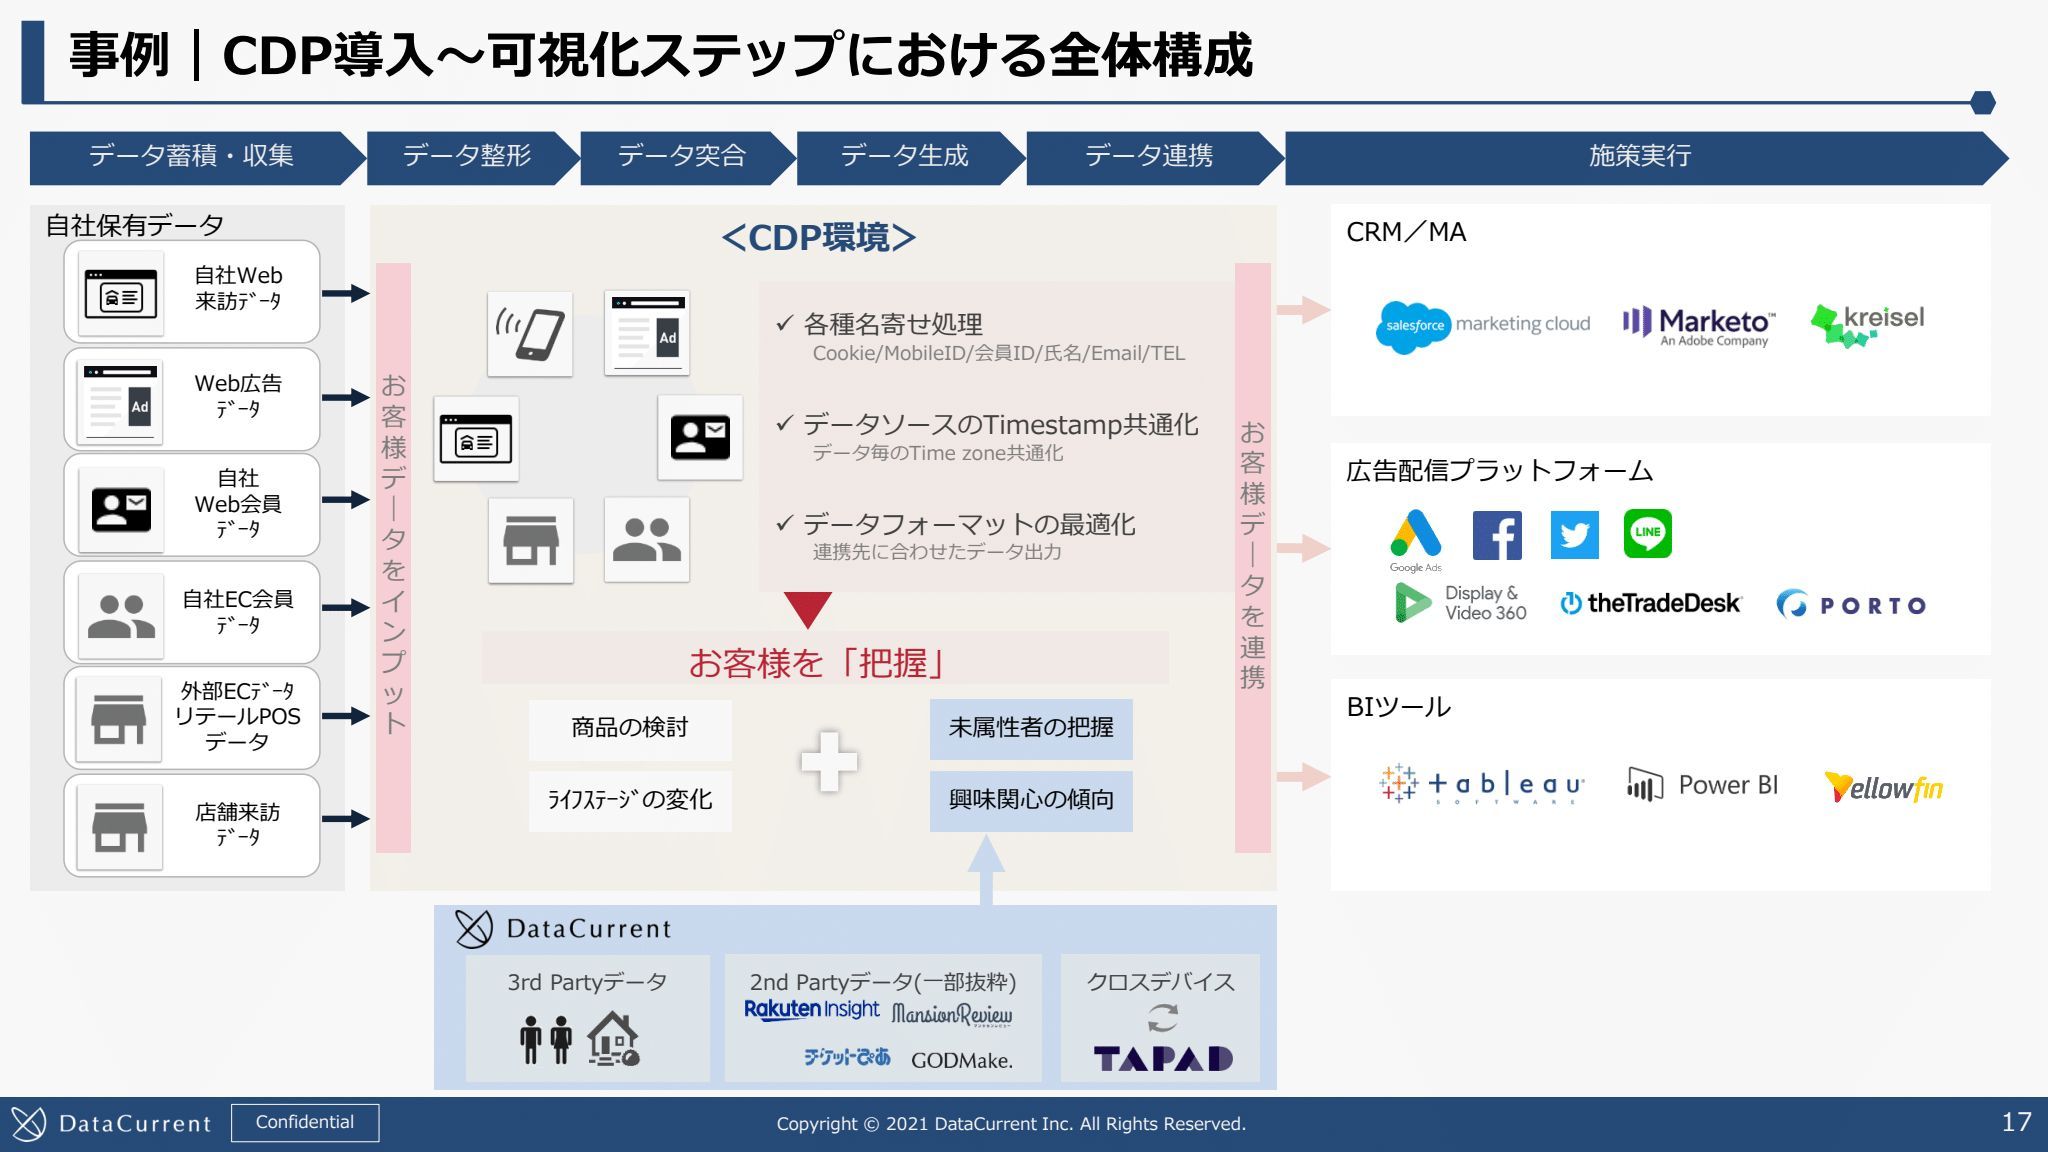Click the store icon in CDP環境
Image resolution: width=2048 pixels, height=1152 pixels.
coord(531,540)
